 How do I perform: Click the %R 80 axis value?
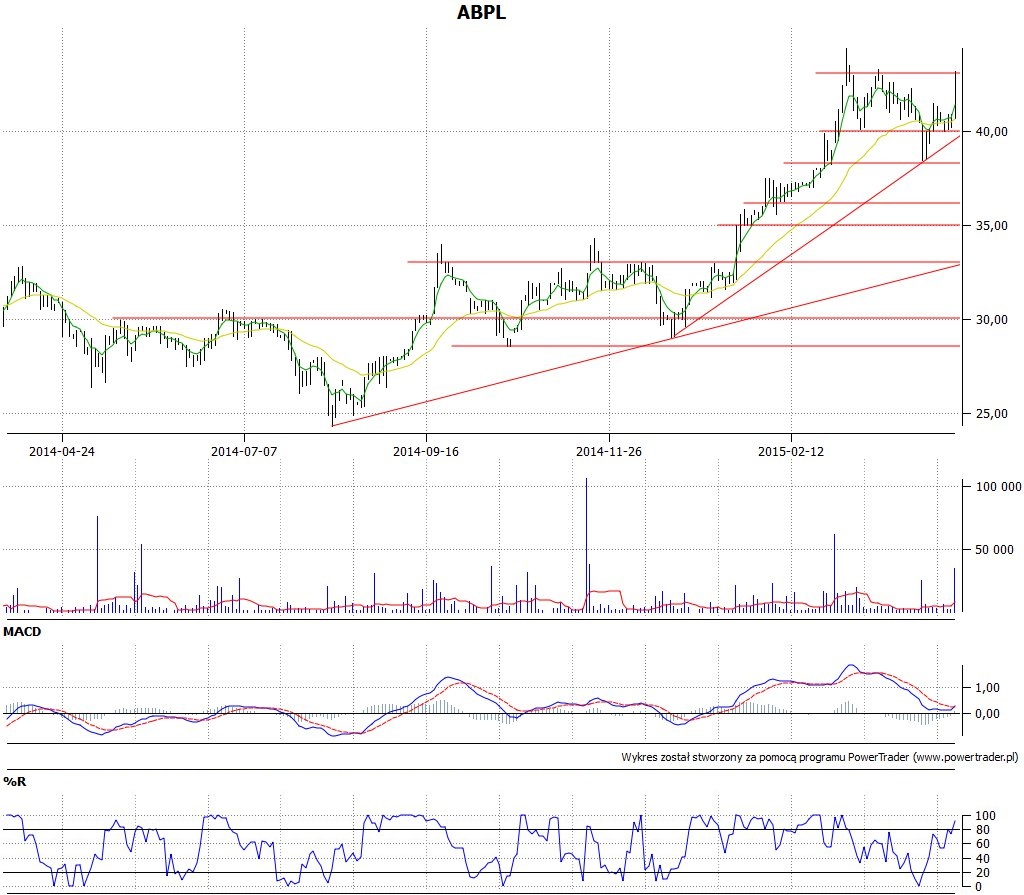click(x=983, y=830)
